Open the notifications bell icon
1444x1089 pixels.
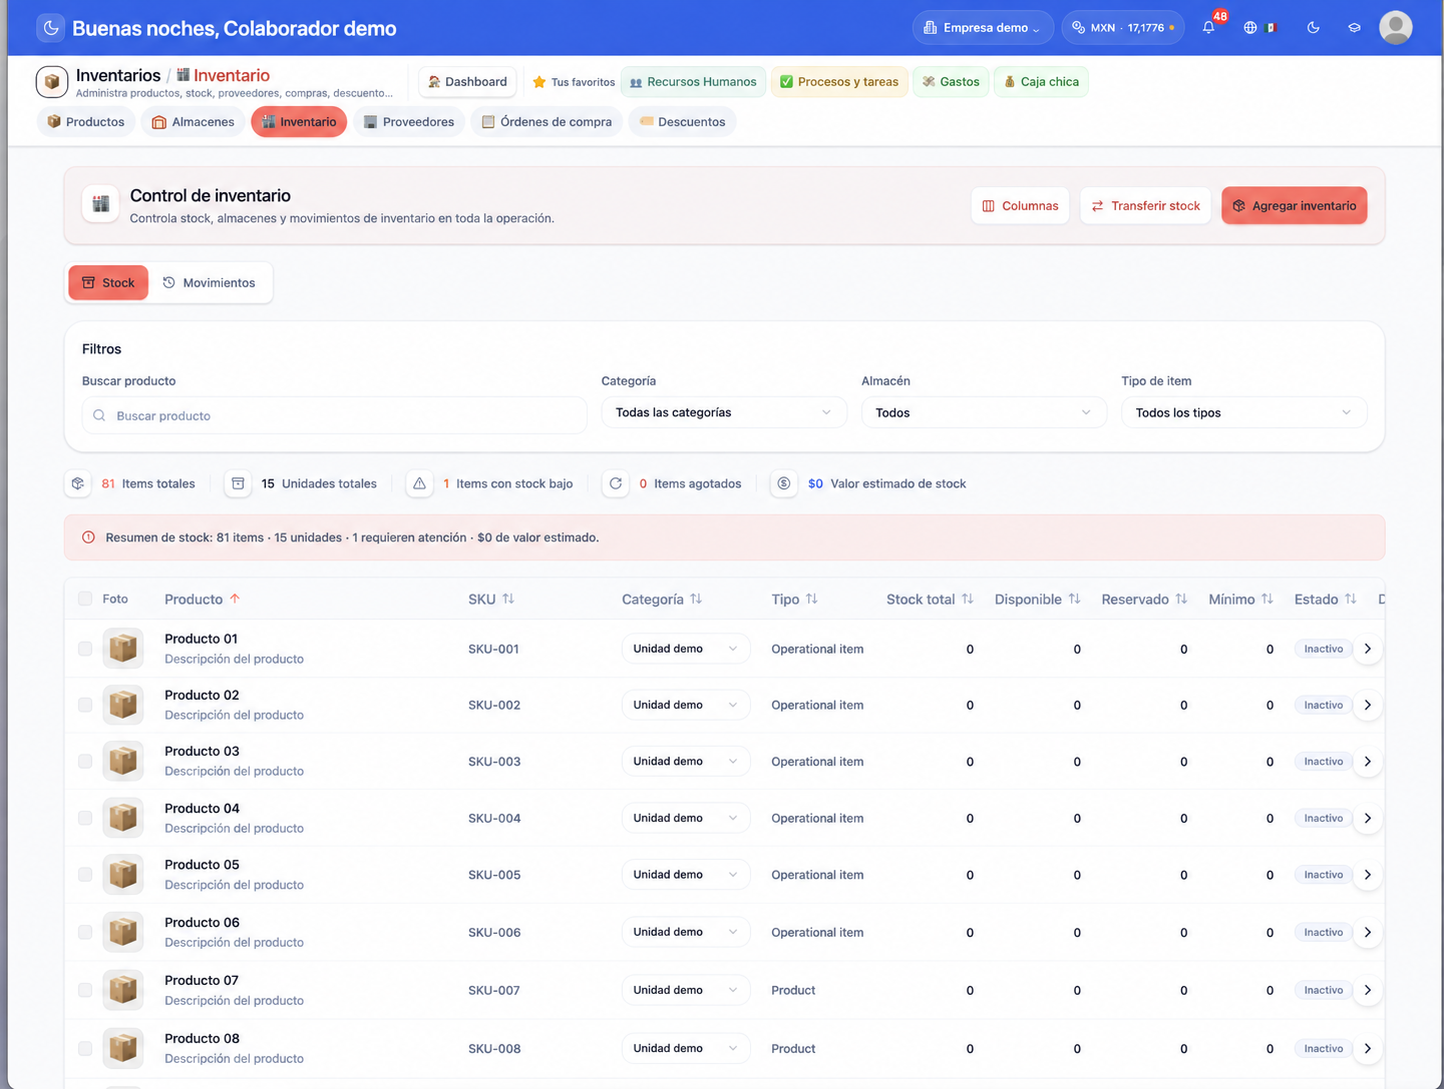(x=1208, y=28)
